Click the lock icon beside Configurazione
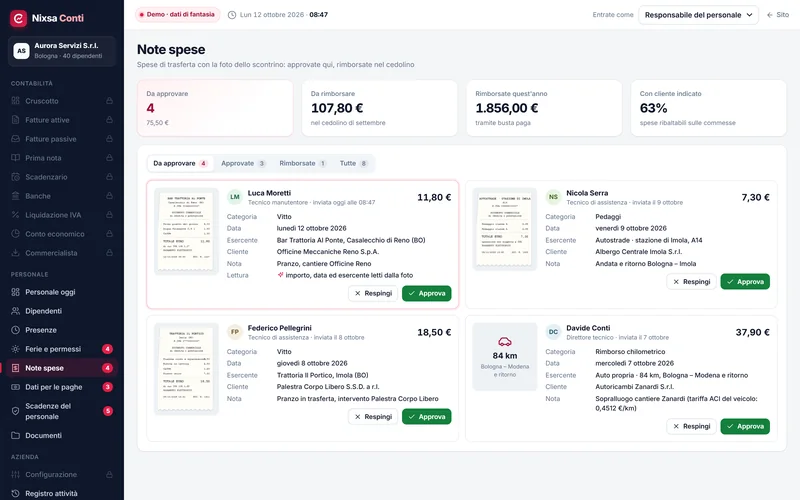Viewport: 800px width, 500px height. click(x=109, y=474)
